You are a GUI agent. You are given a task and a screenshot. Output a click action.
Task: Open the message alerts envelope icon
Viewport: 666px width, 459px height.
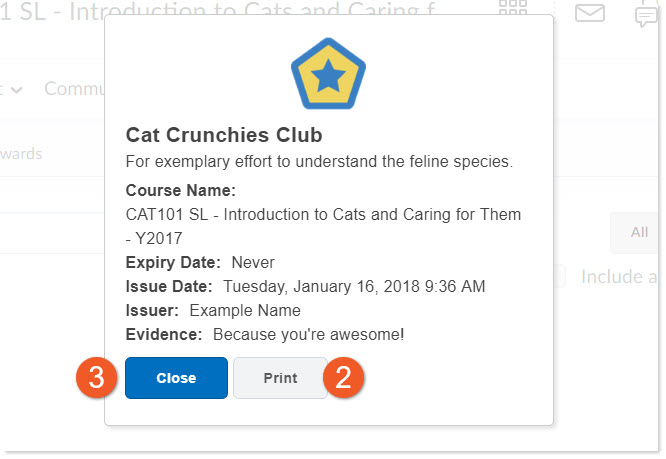click(x=590, y=13)
